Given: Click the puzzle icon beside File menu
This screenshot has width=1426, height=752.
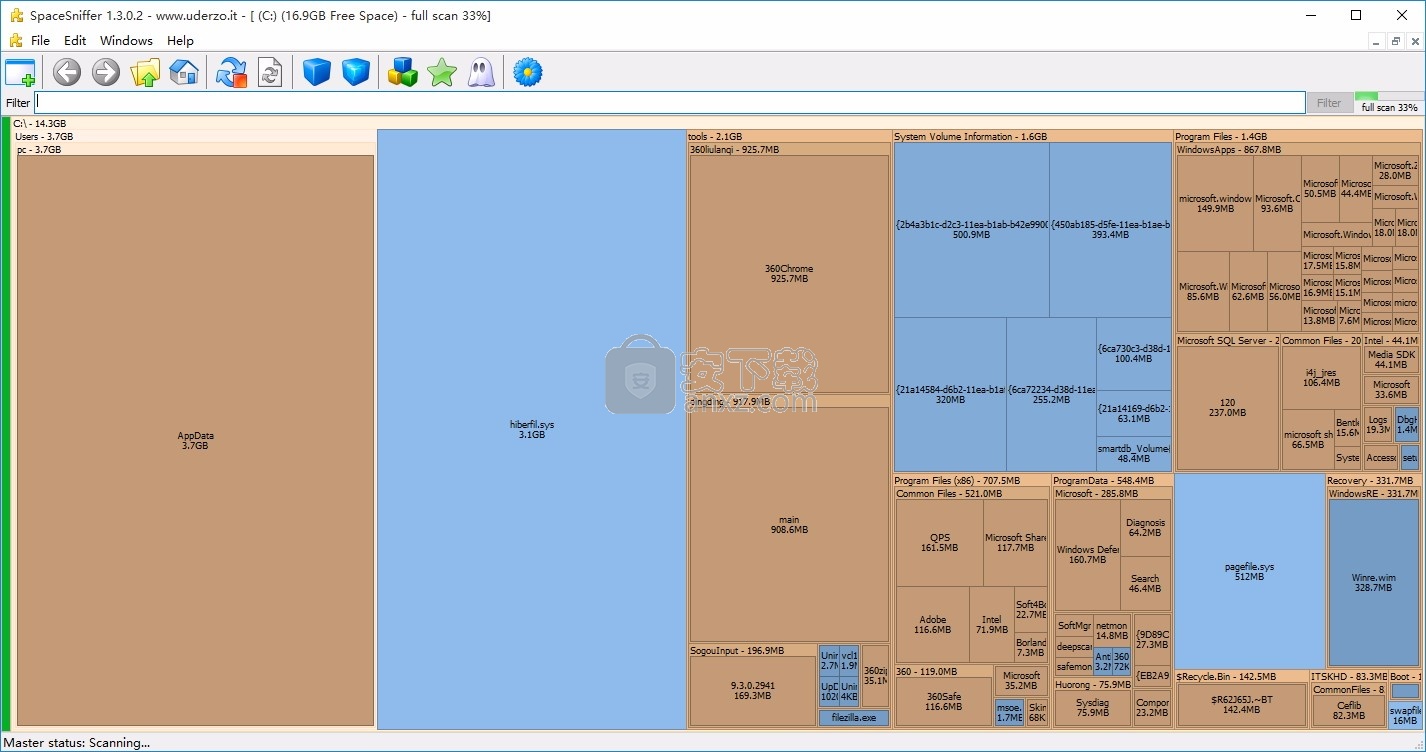Looking at the screenshot, I should (x=15, y=40).
